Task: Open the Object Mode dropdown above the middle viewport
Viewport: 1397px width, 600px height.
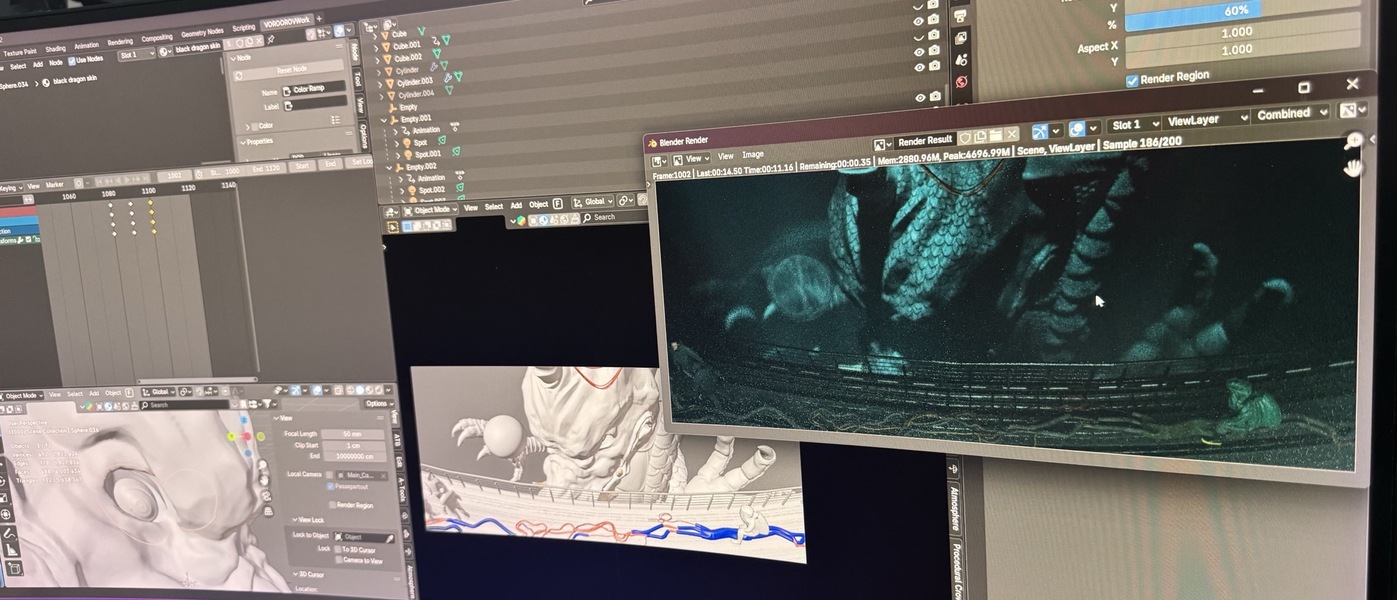Action: coord(429,210)
